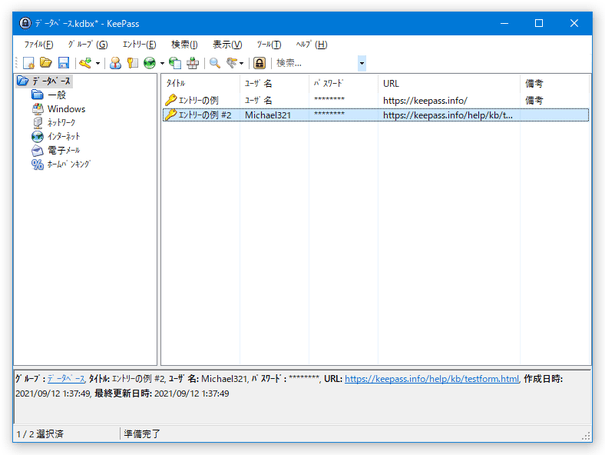Sort by the URL column header
The height and width of the screenshot is (455, 605).
[449, 83]
